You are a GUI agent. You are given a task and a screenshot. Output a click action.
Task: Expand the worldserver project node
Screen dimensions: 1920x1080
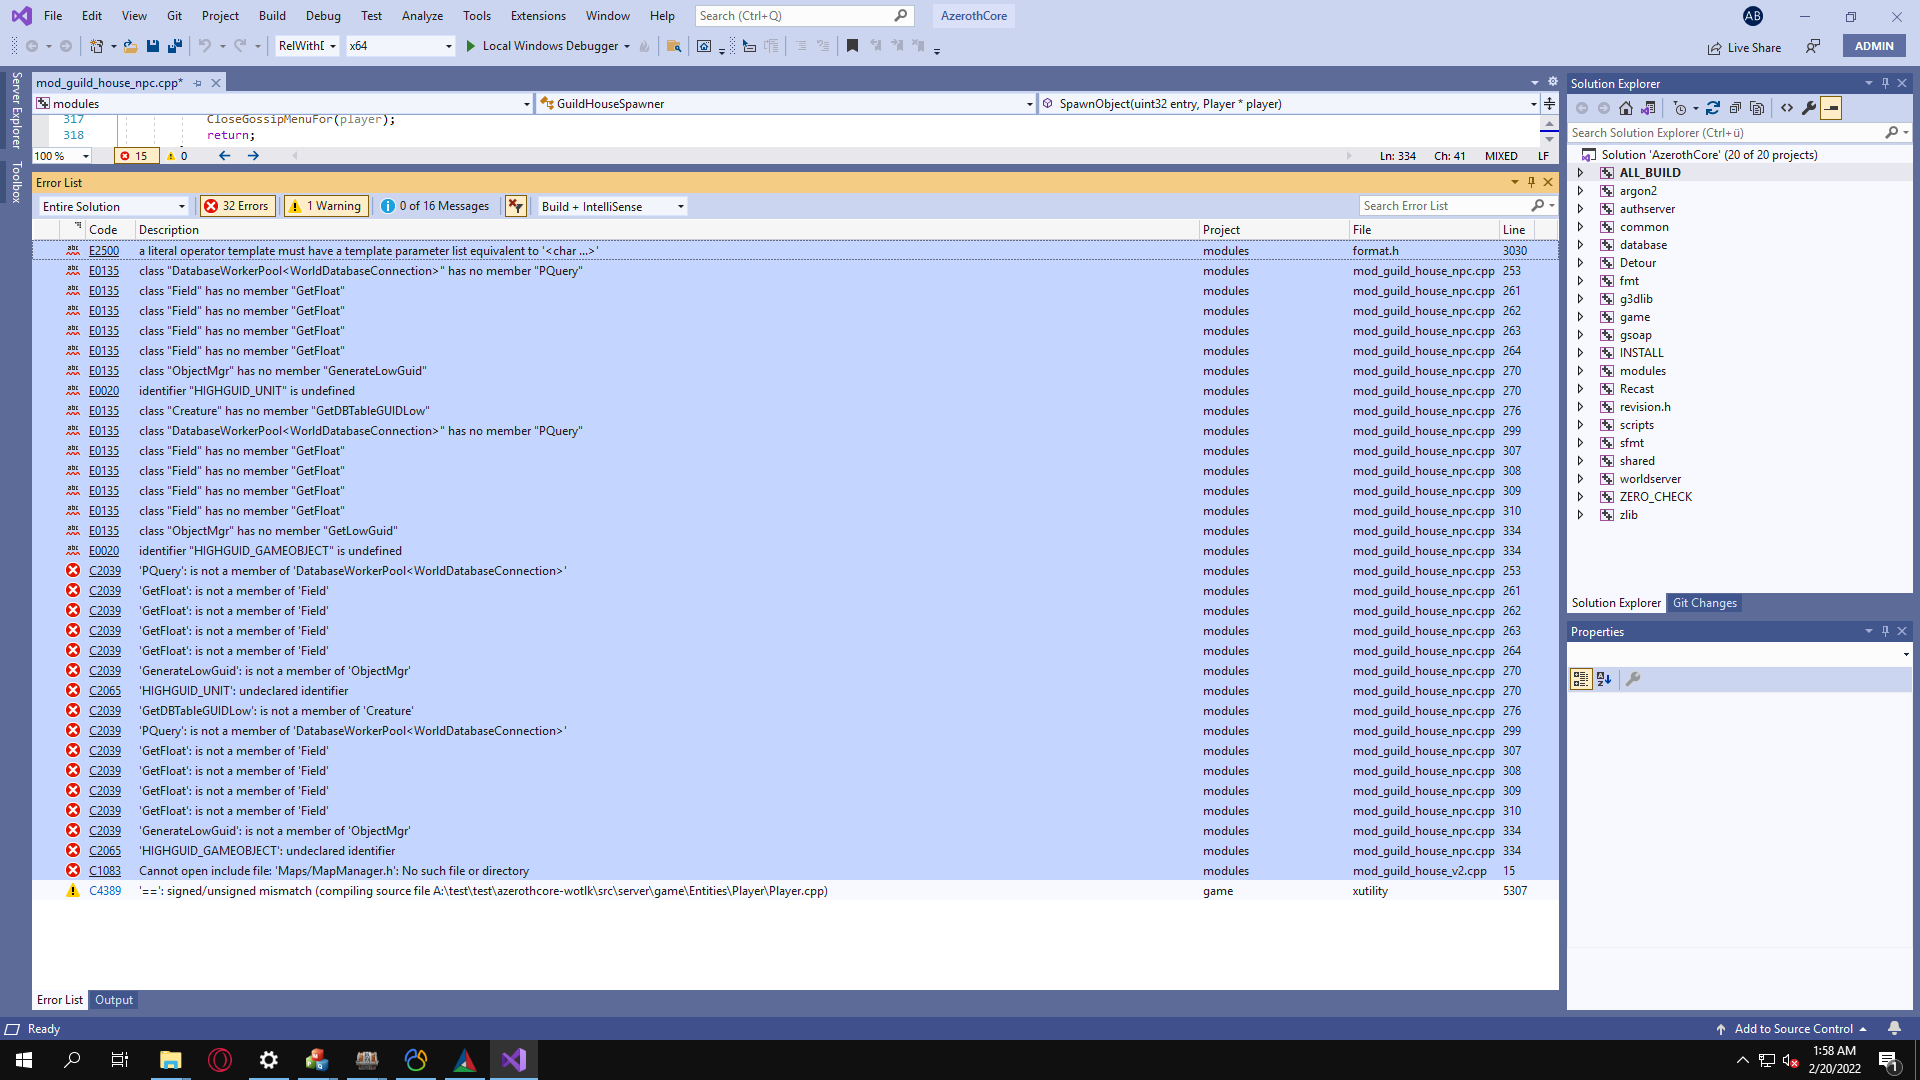tap(1580, 479)
